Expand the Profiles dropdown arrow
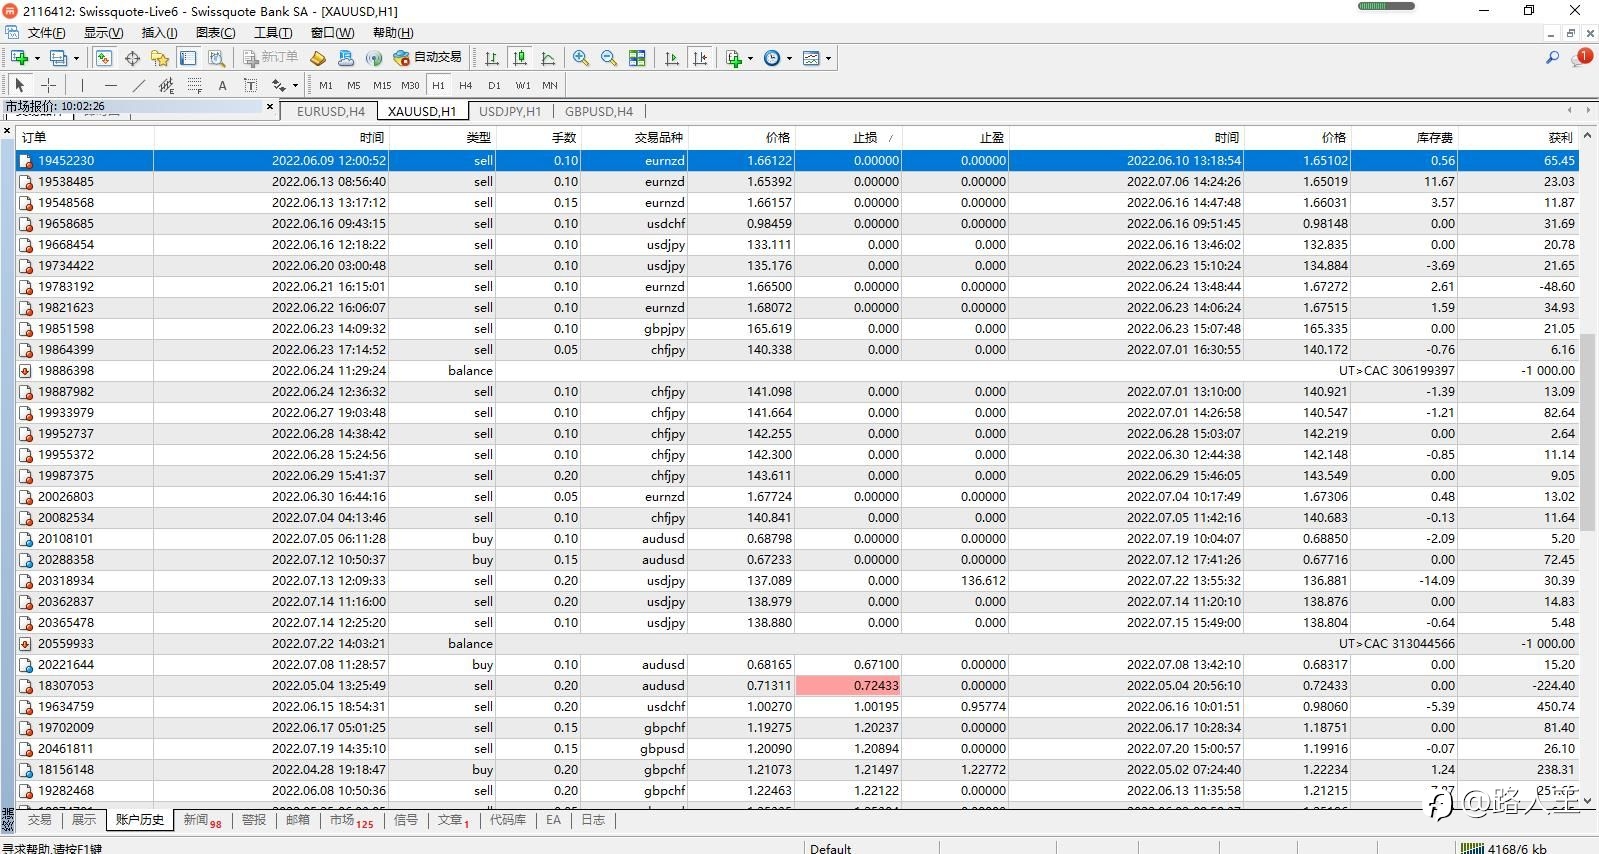This screenshot has height=854, width=1599. (76, 58)
